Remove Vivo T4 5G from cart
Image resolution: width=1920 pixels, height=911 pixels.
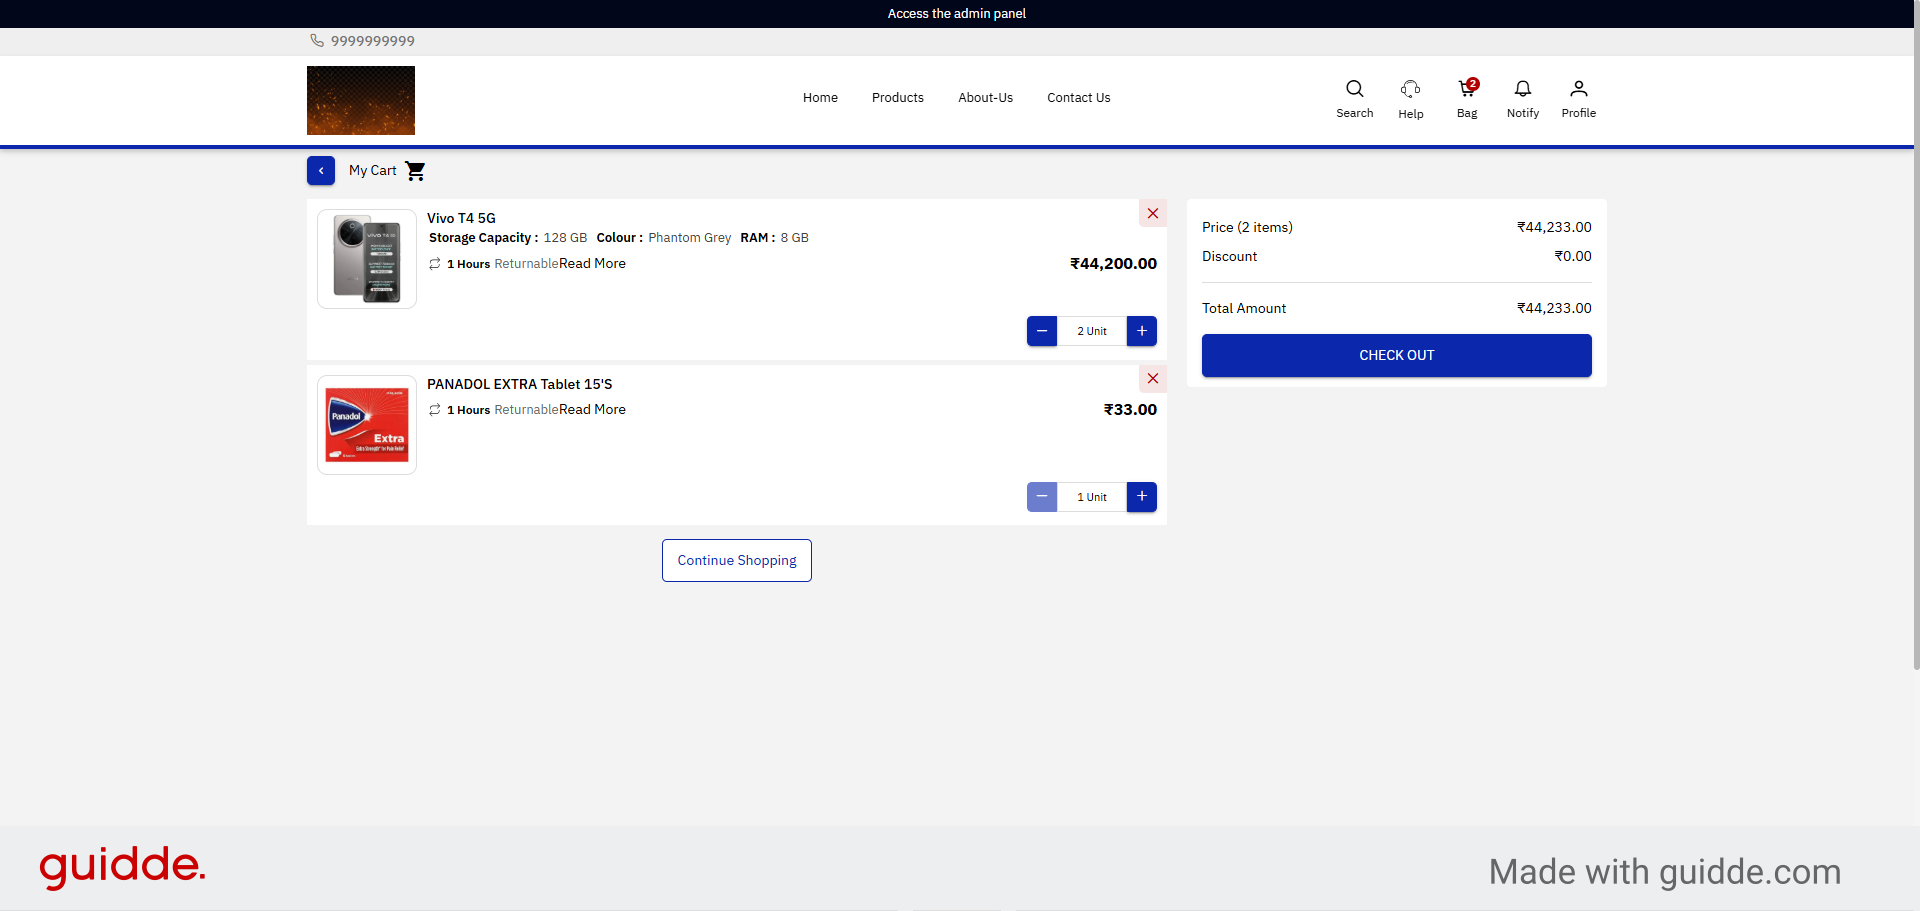(1152, 213)
